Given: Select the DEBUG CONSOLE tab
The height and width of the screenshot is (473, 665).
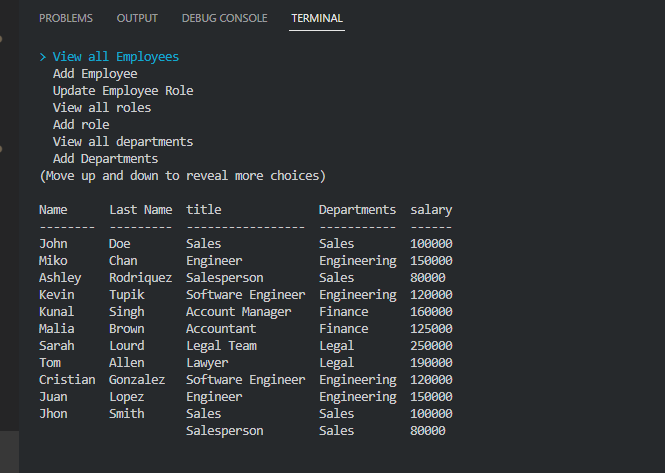Looking at the screenshot, I should [224, 18].
